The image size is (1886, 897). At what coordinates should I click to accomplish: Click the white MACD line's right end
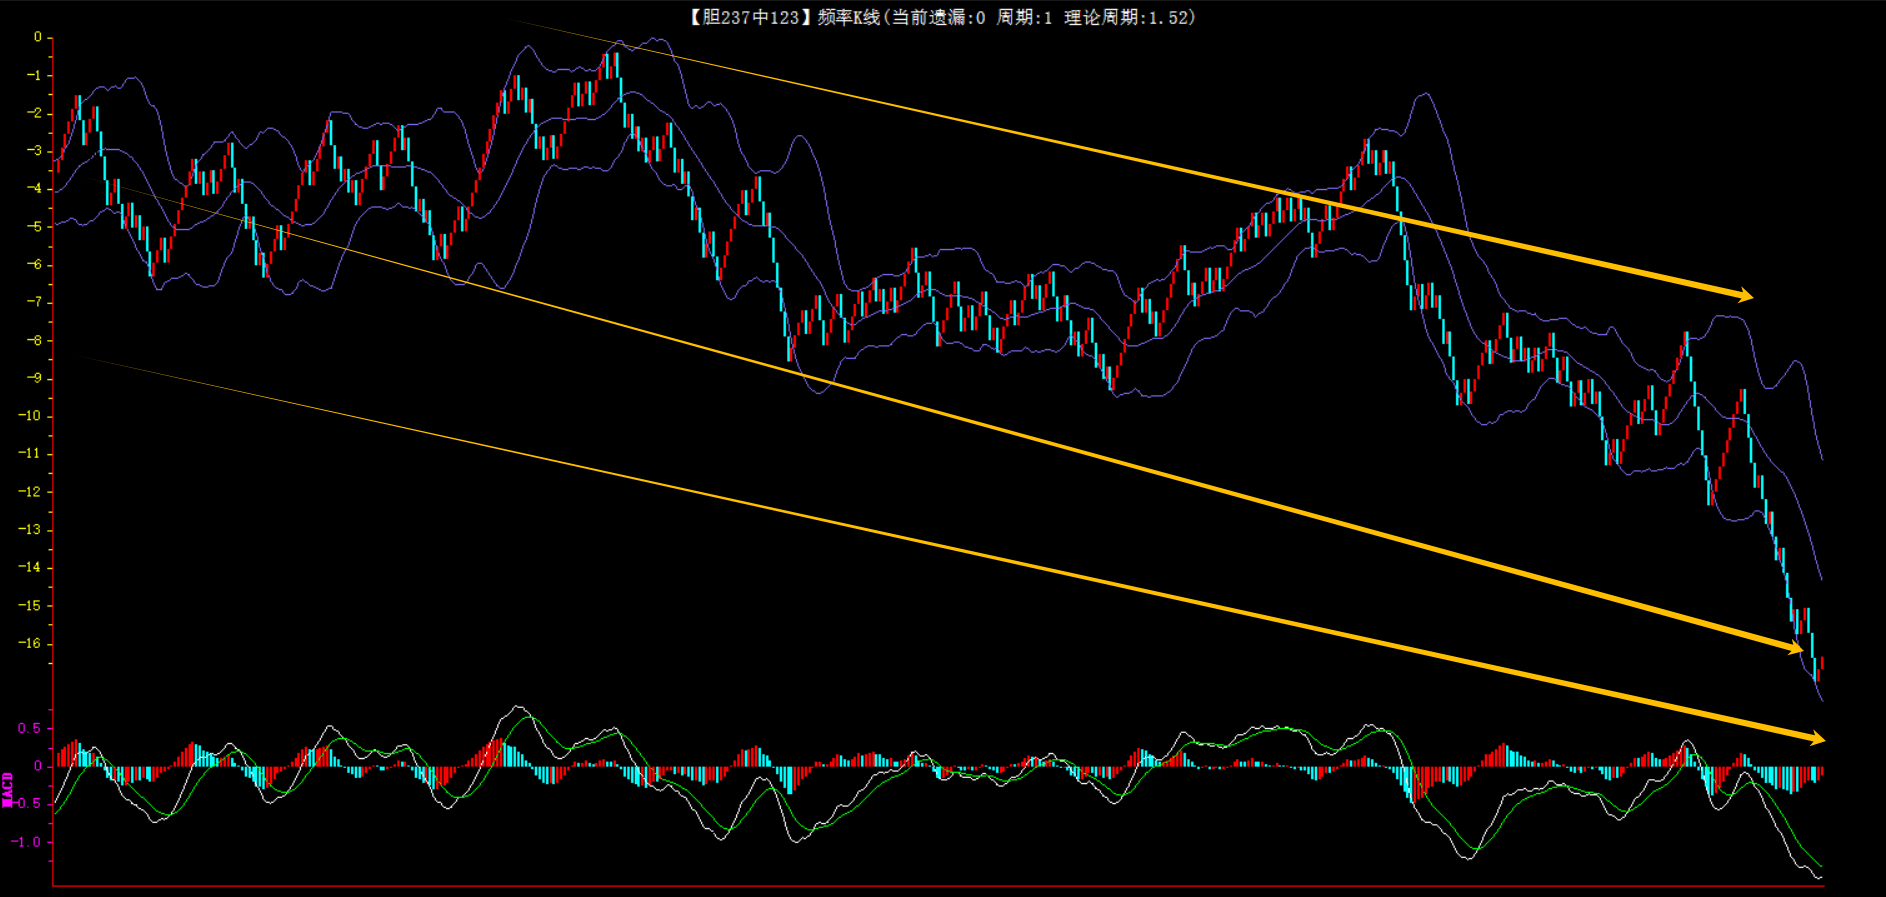(1820, 878)
